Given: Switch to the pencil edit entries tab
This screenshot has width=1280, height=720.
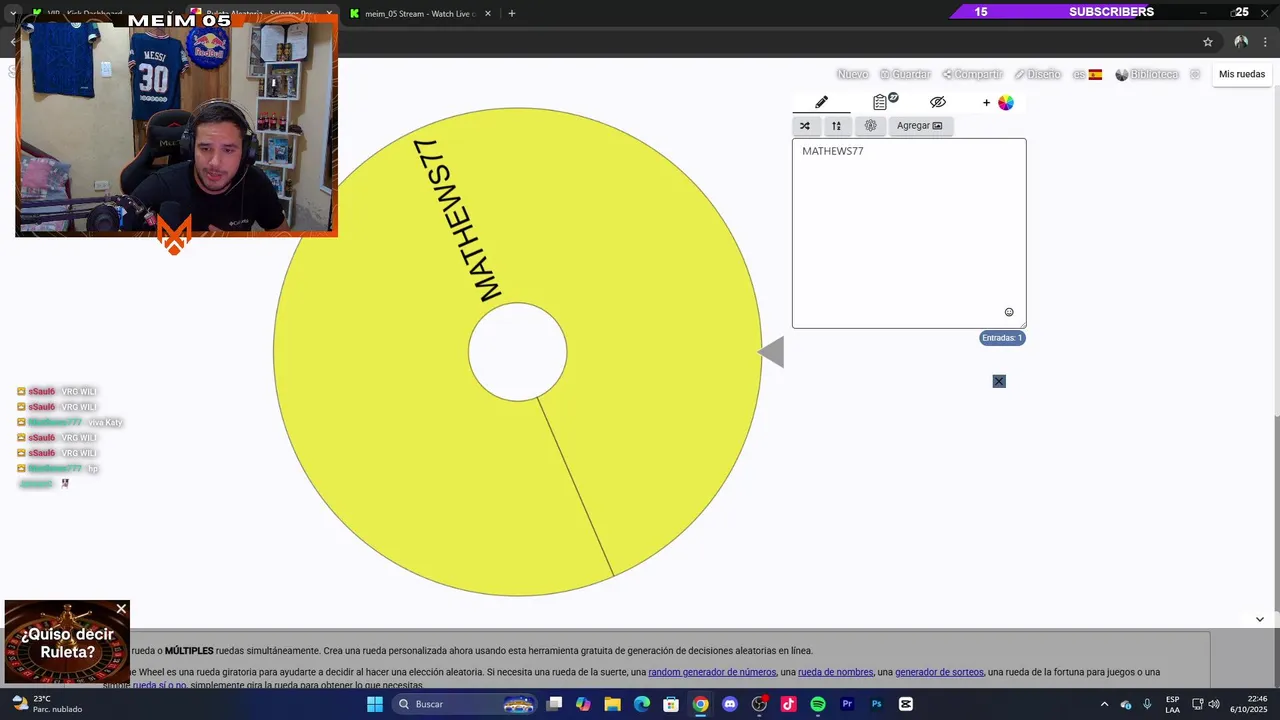Looking at the screenshot, I should click(821, 102).
